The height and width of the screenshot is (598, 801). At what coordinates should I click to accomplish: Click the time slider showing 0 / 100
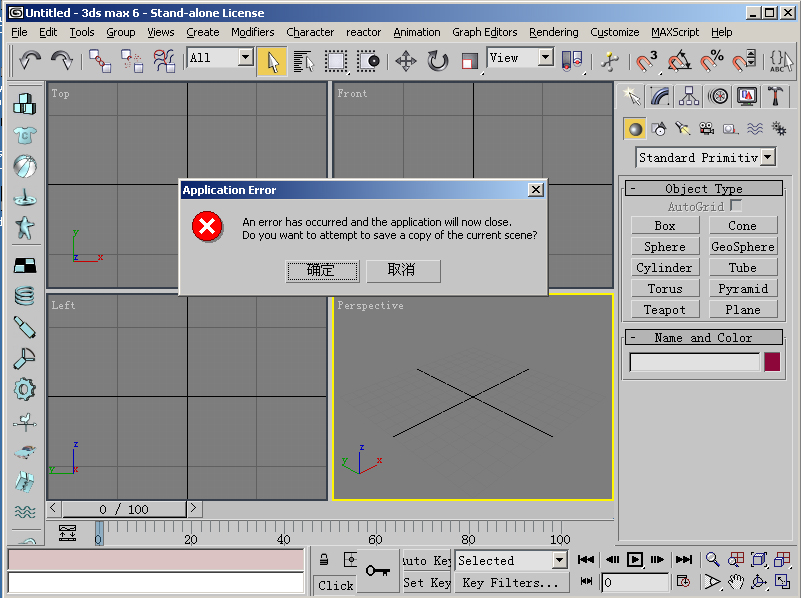[x=124, y=509]
